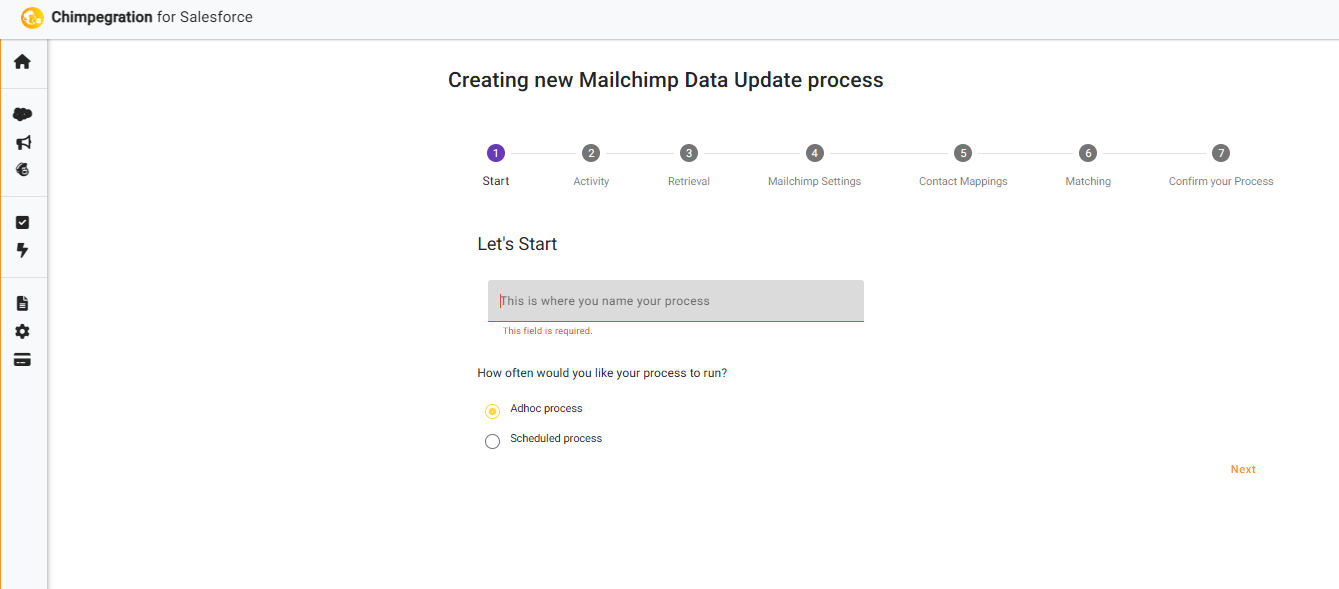Jump to step 3 Retrieval
Image resolution: width=1339 pixels, height=589 pixels.
point(688,153)
